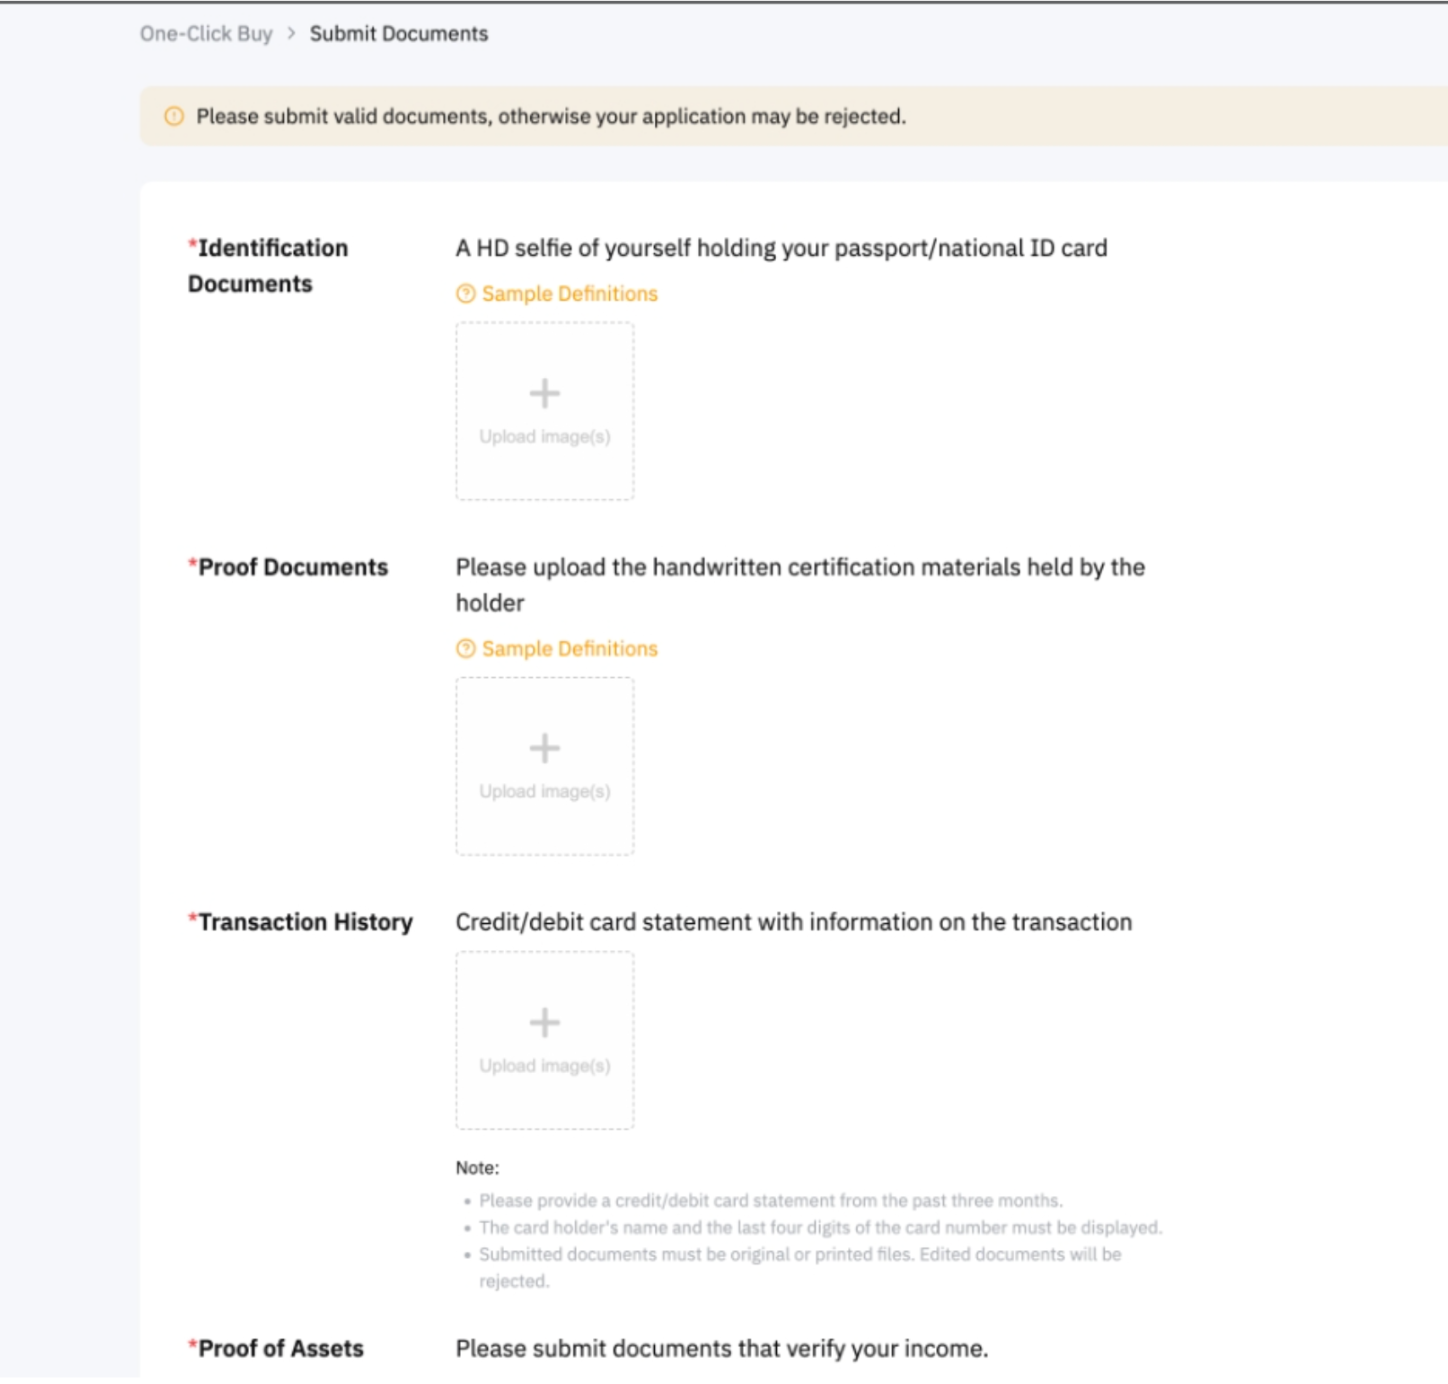Viewport: 1448px width, 1384px height.
Task: Open Sample Definitions link for Identification Documents
Action: tap(569, 294)
